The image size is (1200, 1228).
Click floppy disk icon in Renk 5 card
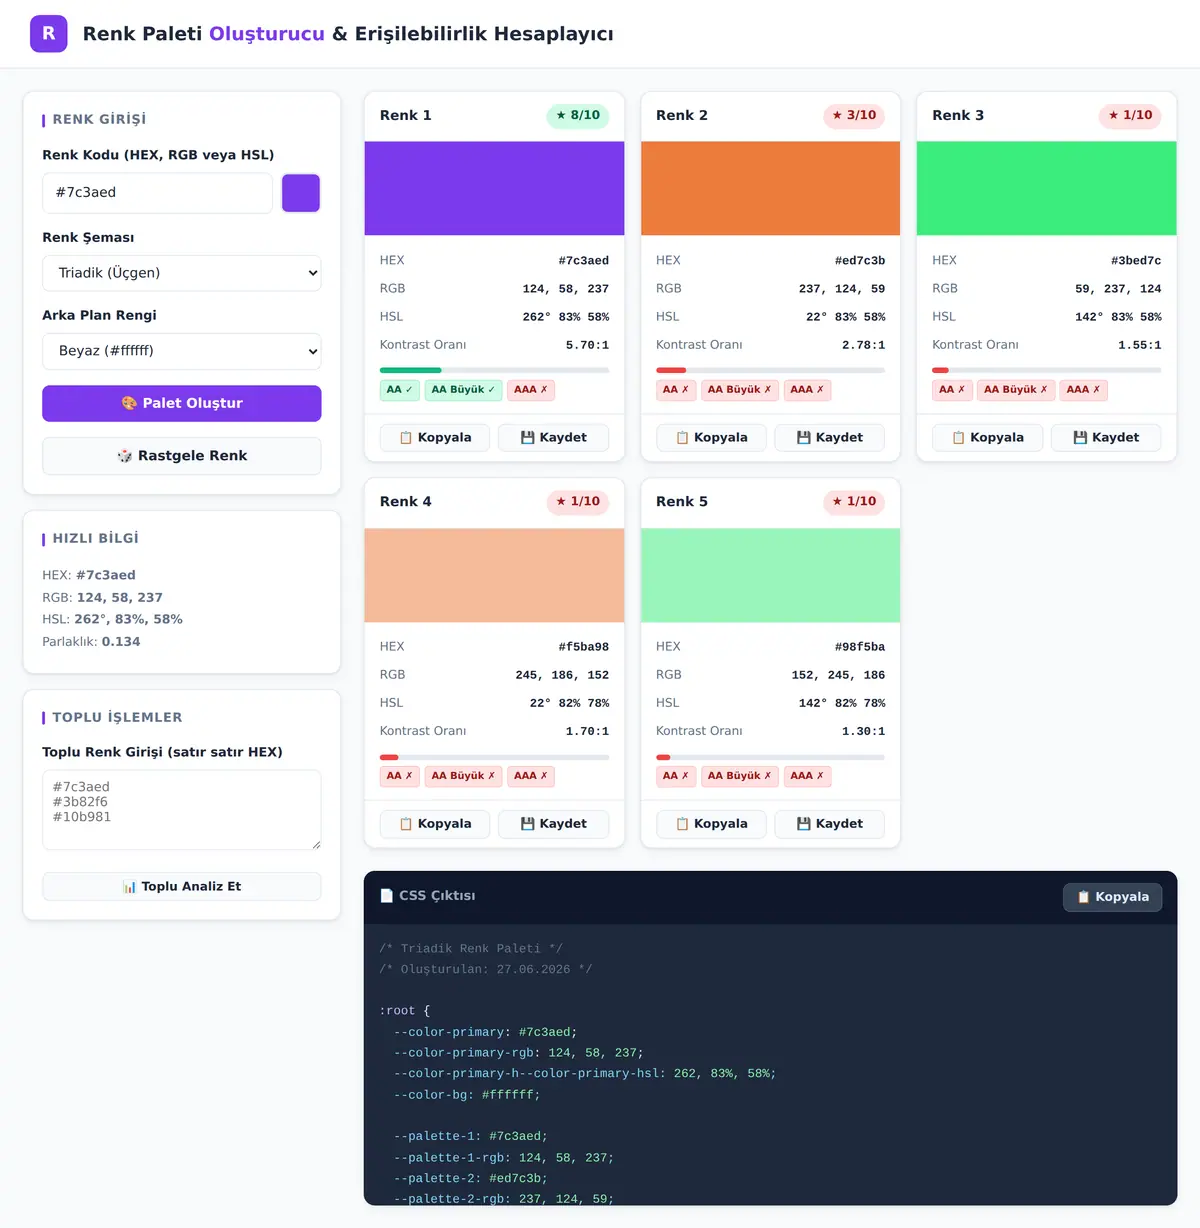click(x=803, y=824)
